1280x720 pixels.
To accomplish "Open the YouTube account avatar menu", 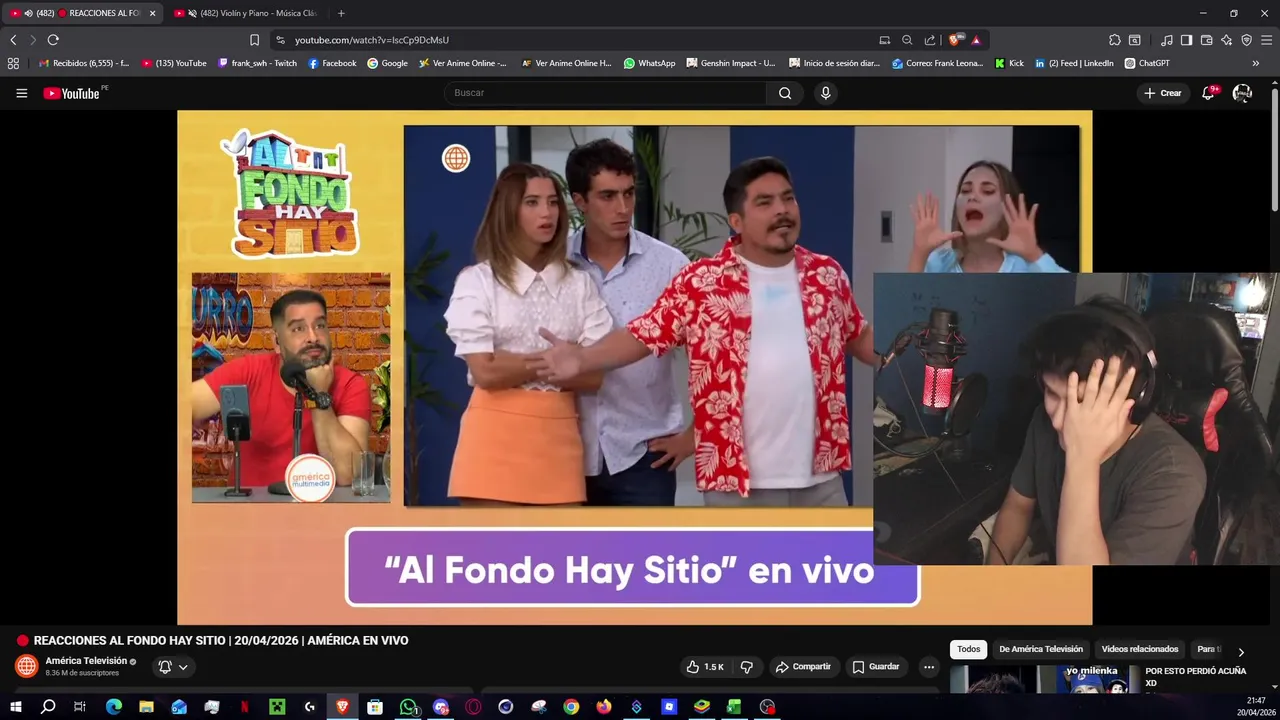I will click(x=1242, y=93).
